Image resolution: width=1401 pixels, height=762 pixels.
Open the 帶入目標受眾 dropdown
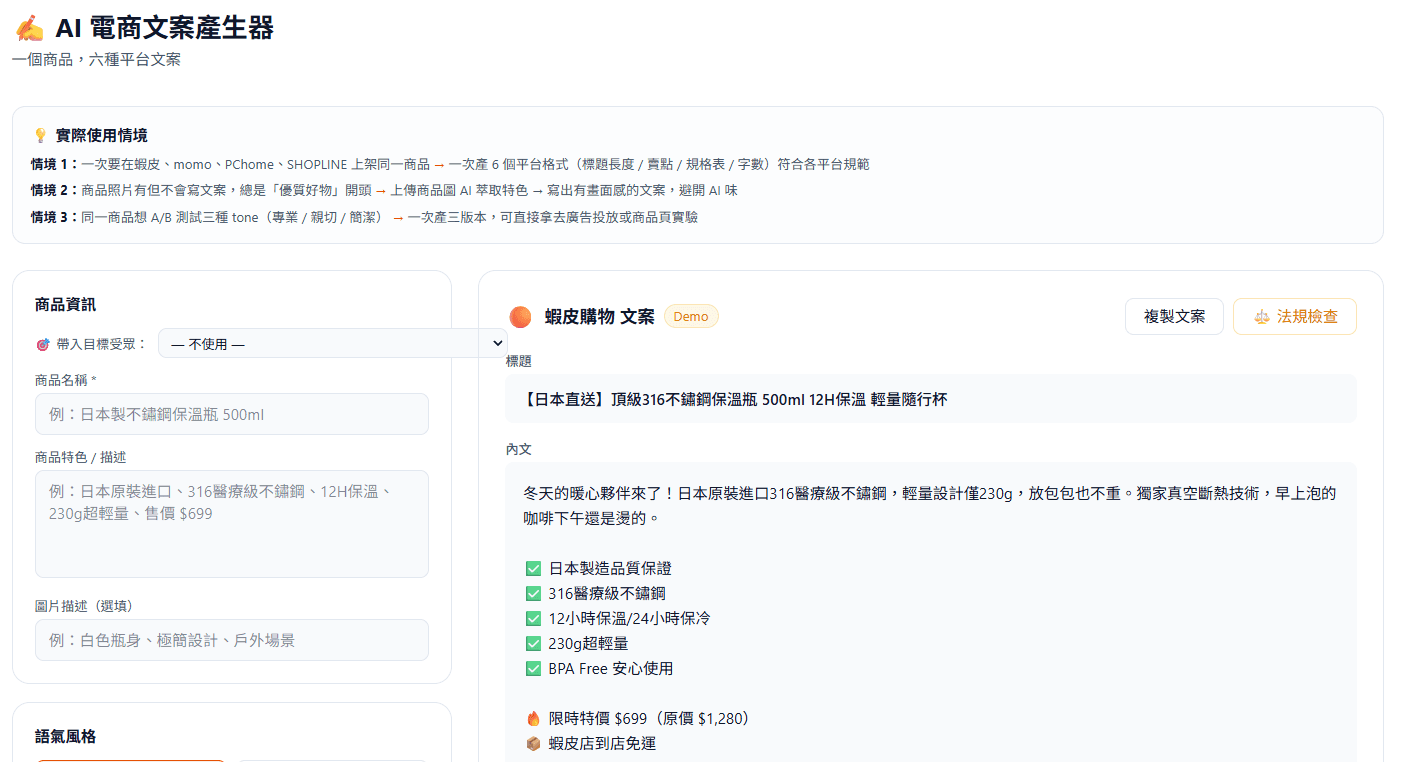click(333, 344)
